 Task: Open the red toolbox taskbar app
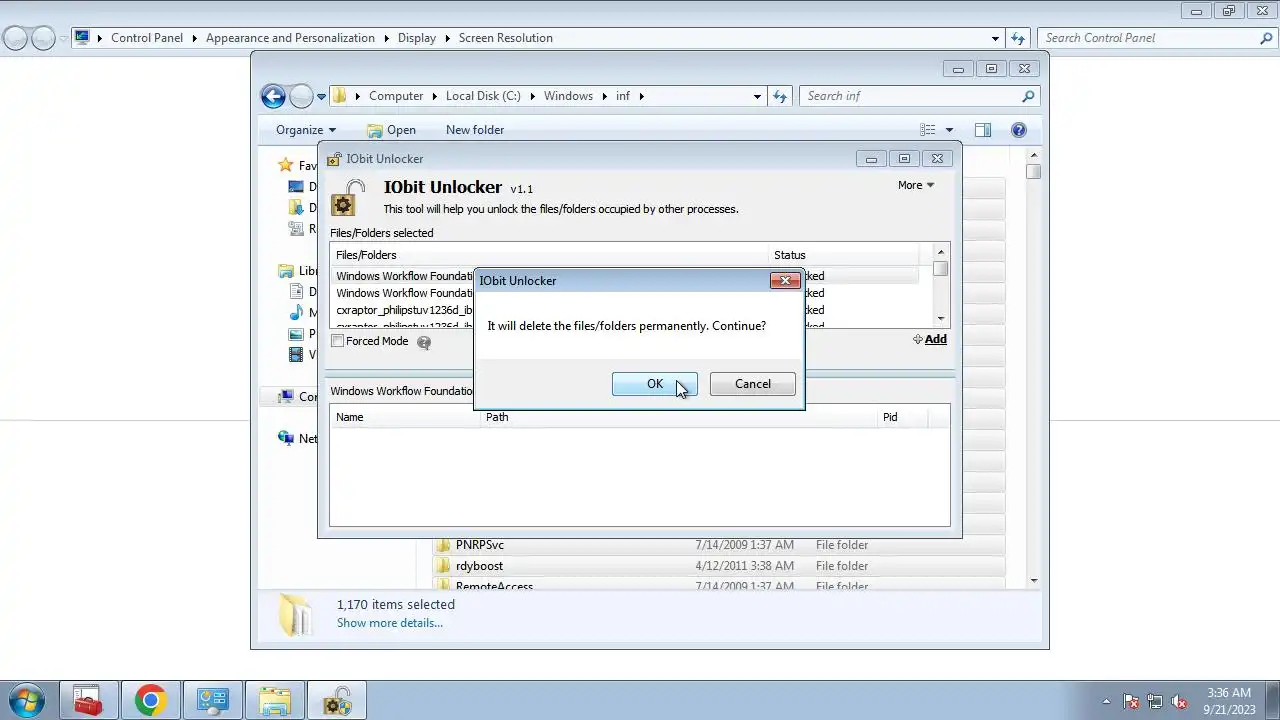[x=88, y=701]
